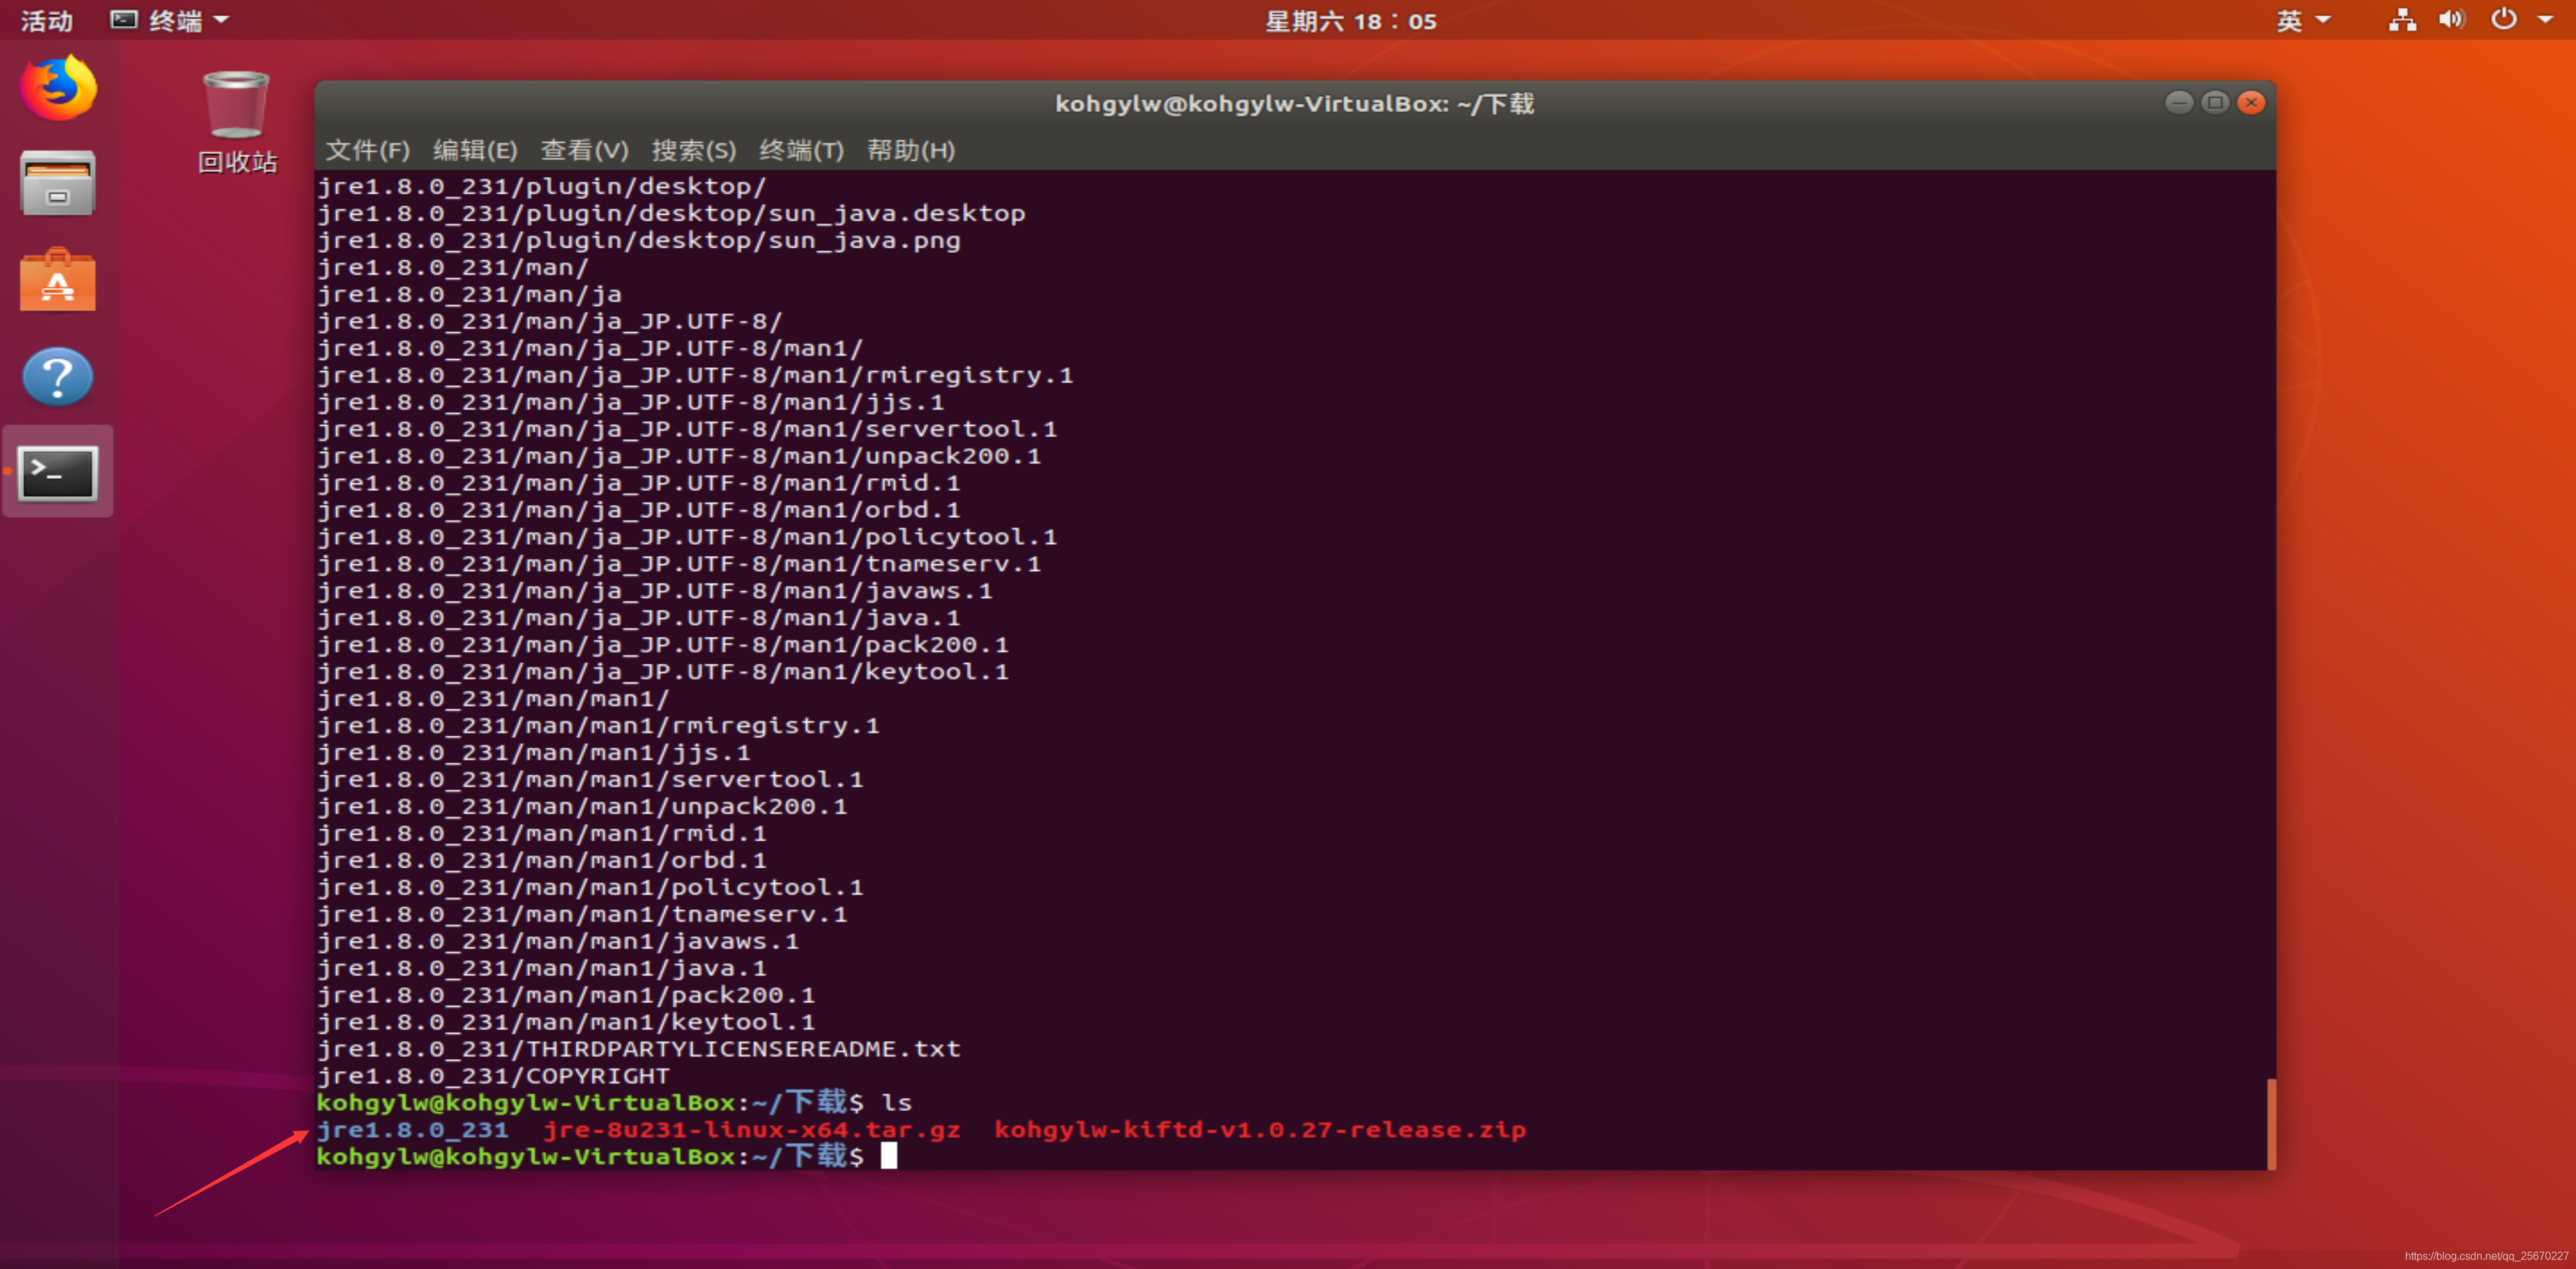Open the 回收站 trash icon on the desktop
The image size is (2576, 1269).
point(236,105)
